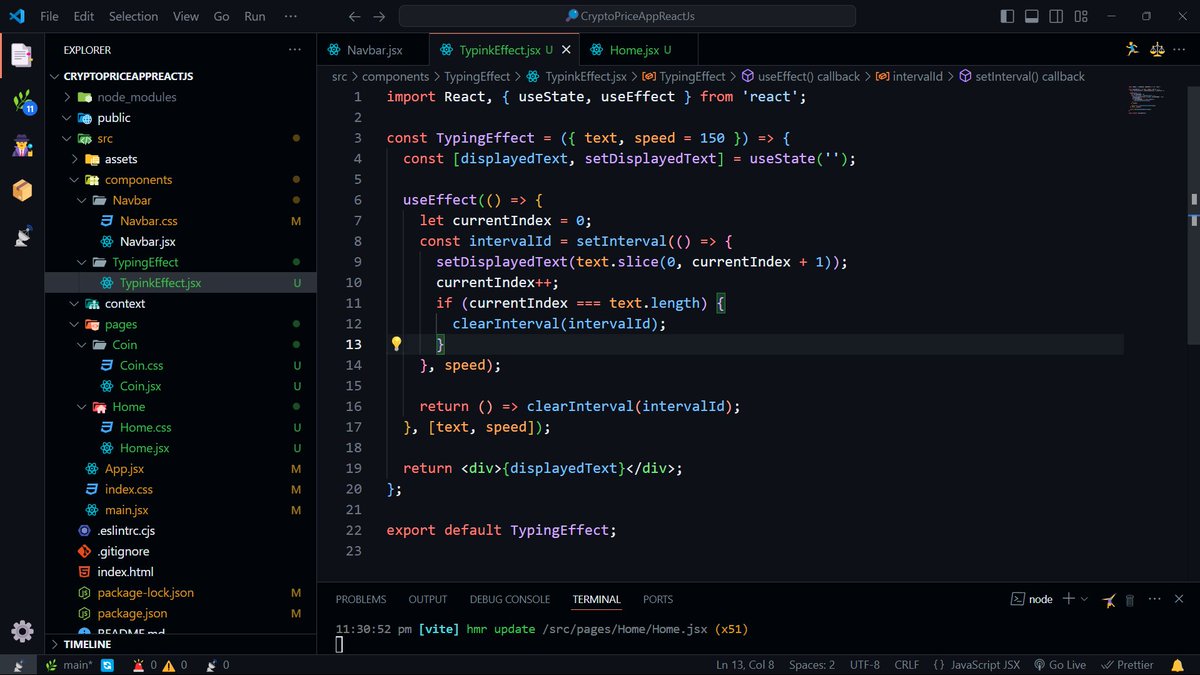Open errors and warnings count in status bar
The image size is (1200, 675).
(x=160, y=665)
